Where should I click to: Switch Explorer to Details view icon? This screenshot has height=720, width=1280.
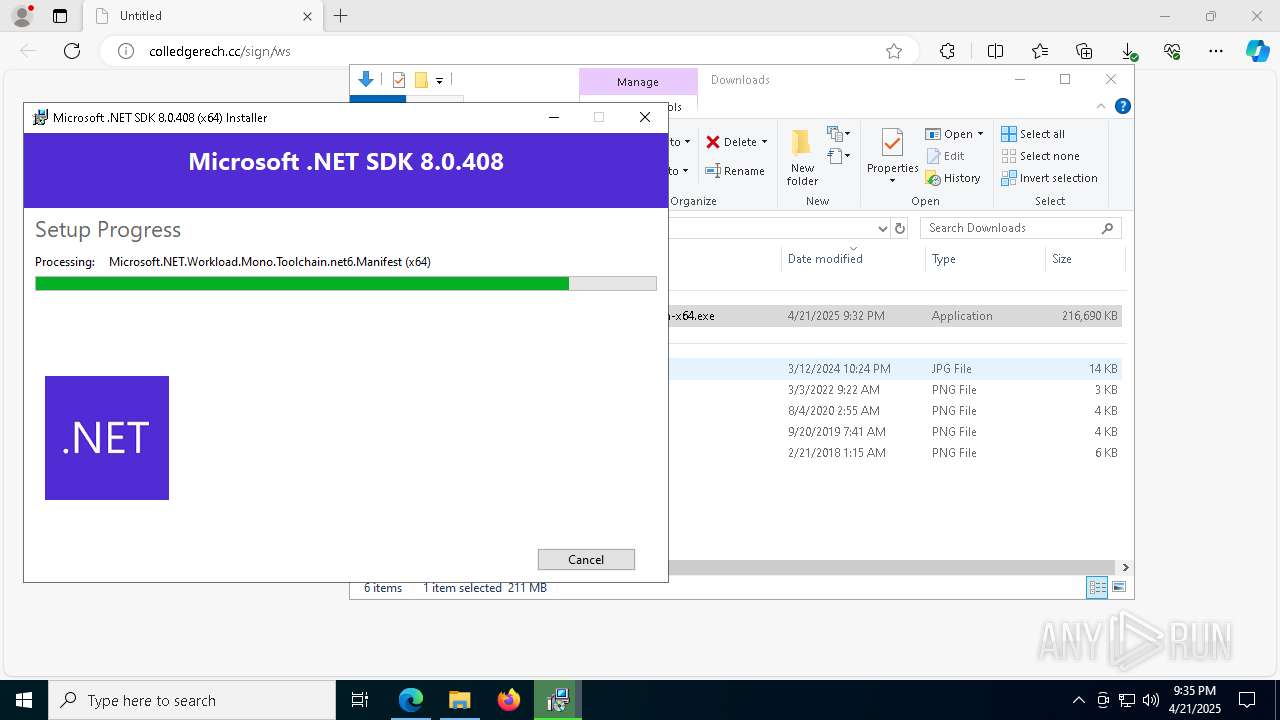coord(1097,588)
